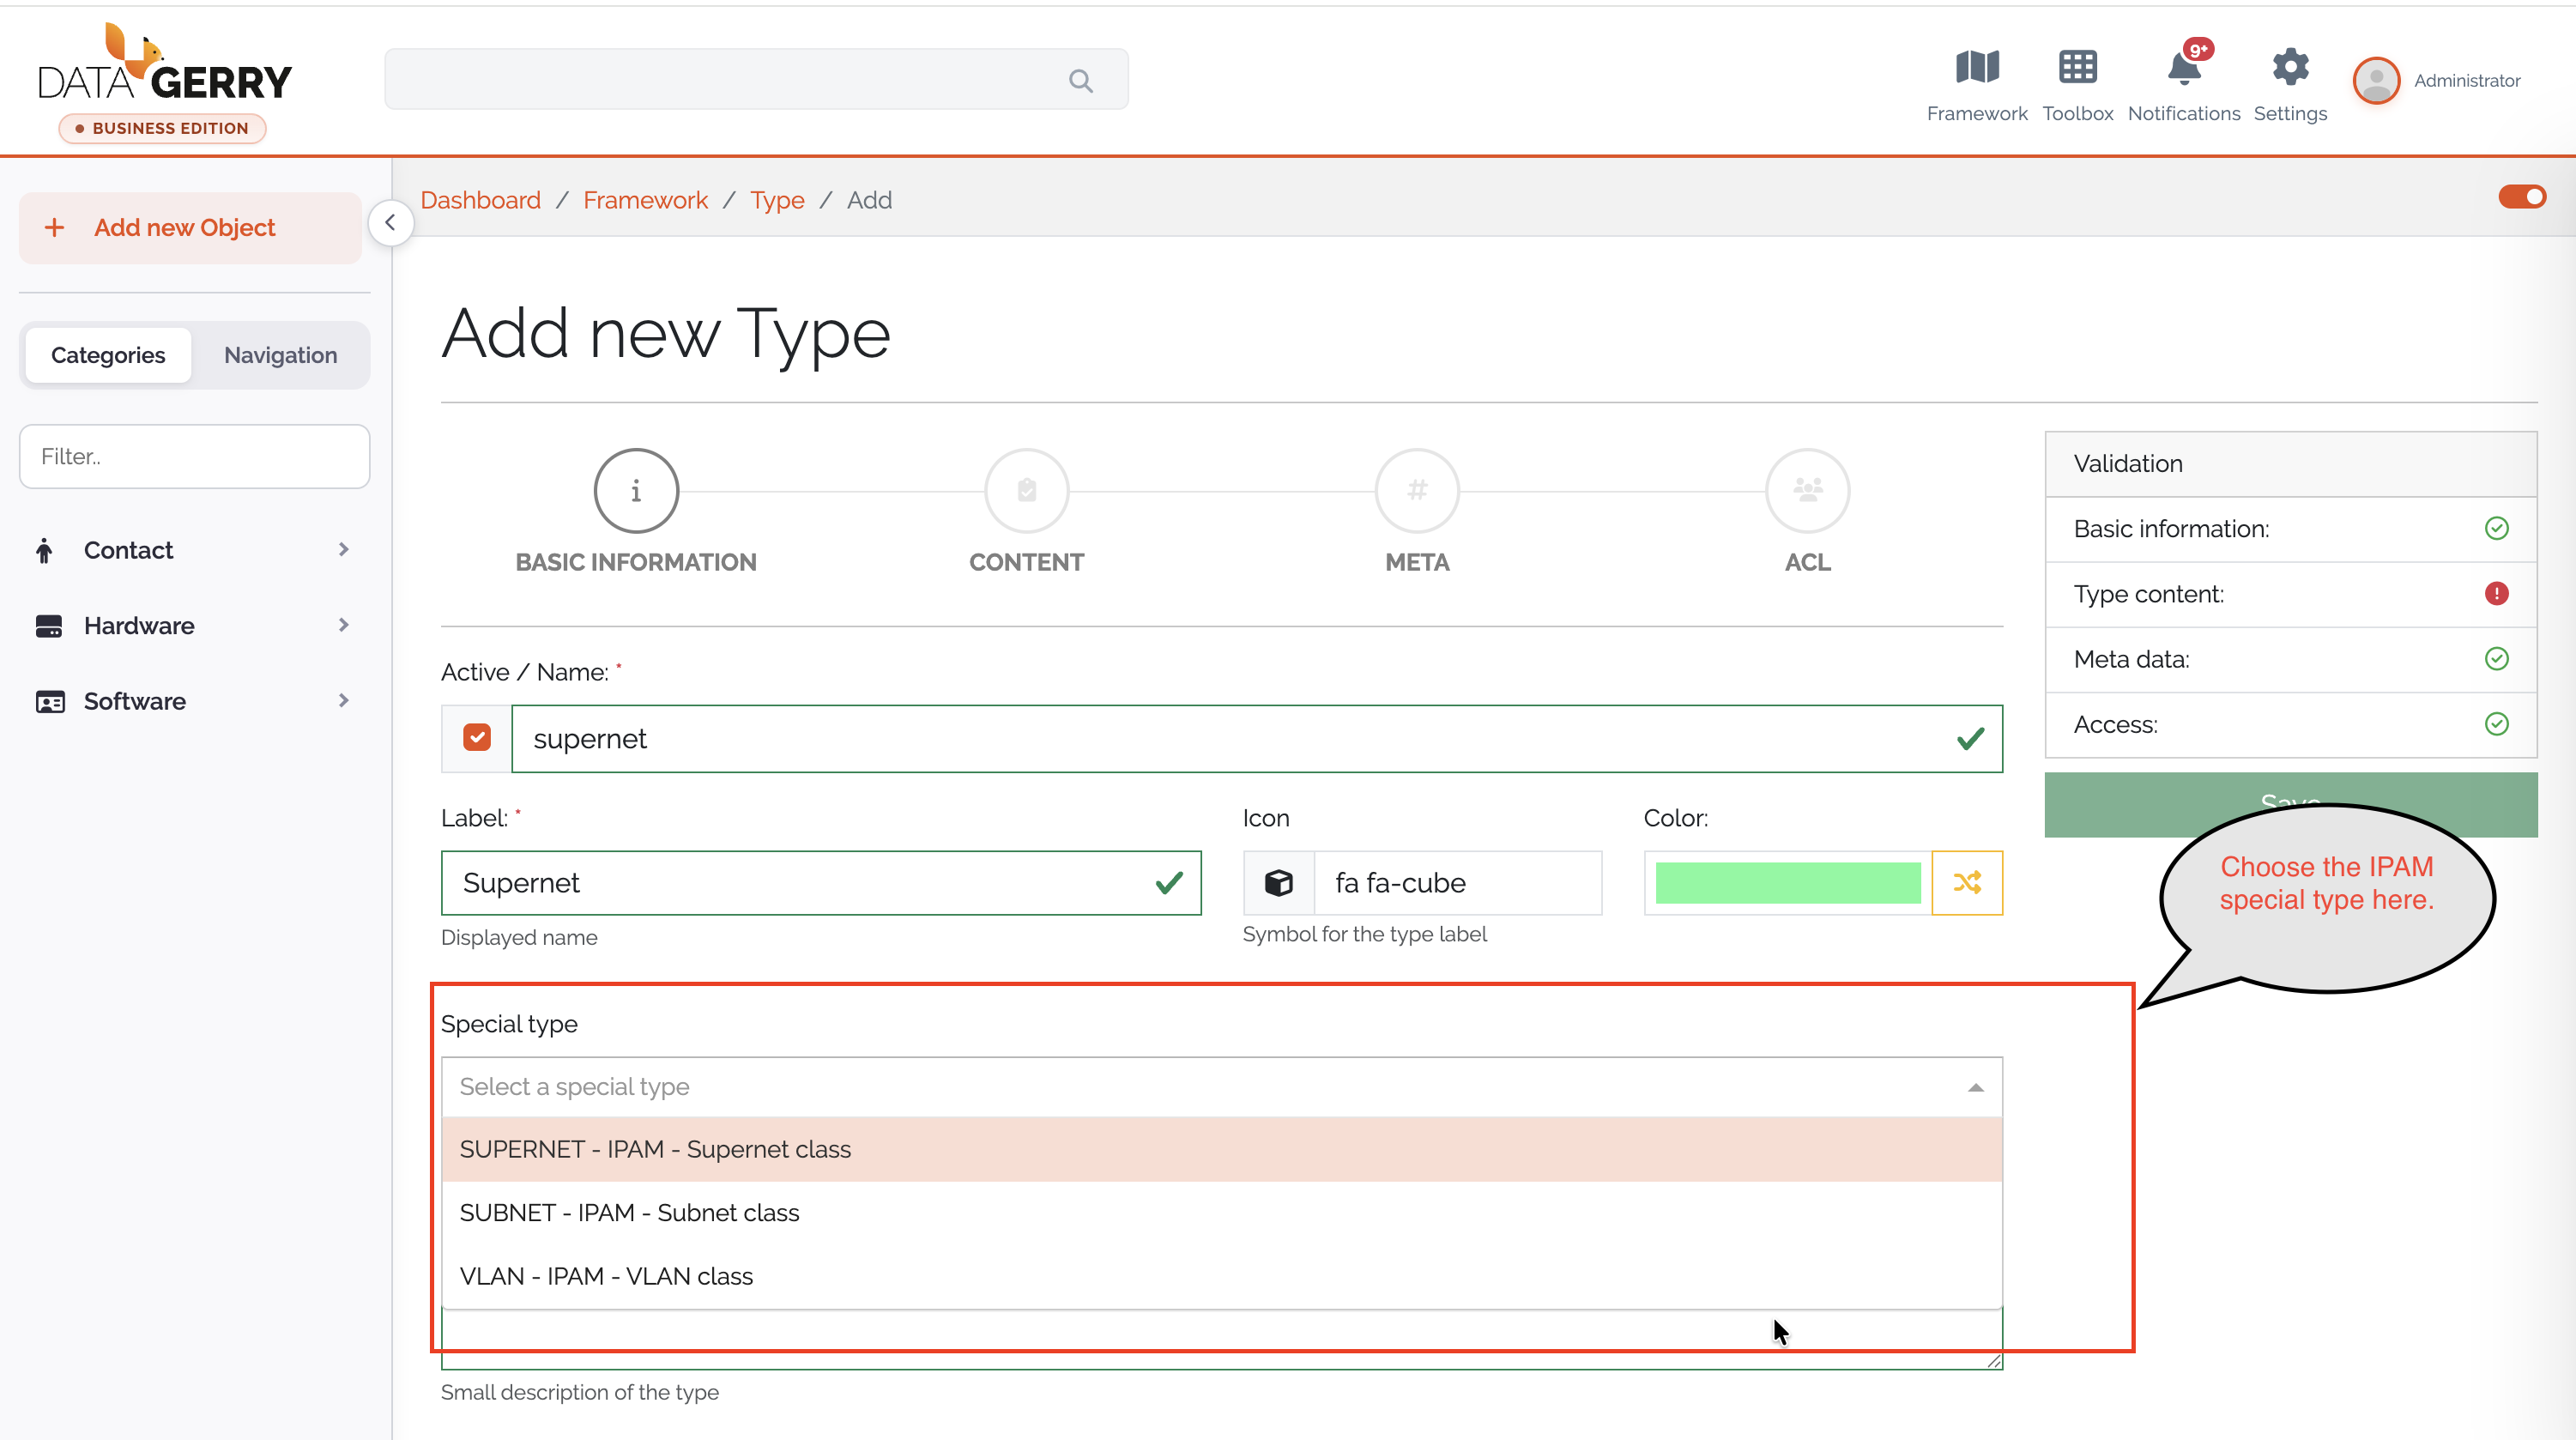Click the Meta step hashtag icon
The width and height of the screenshot is (2576, 1440).
click(1416, 490)
